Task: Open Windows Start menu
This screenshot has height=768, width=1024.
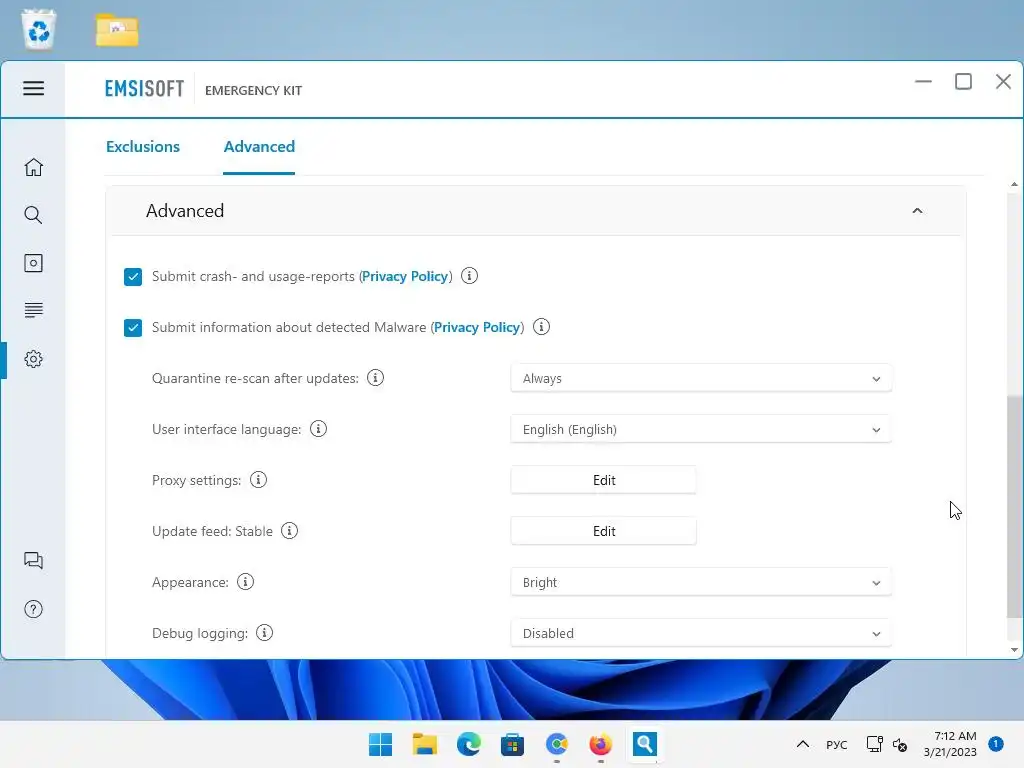Action: [x=380, y=744]
